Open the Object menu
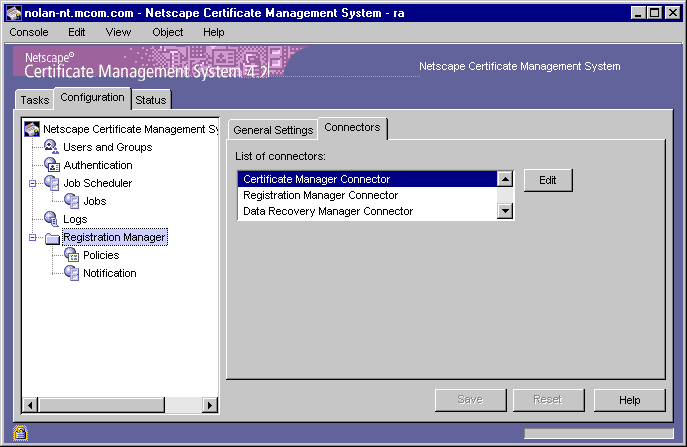The image size is (687, 447). coord(167,32)
